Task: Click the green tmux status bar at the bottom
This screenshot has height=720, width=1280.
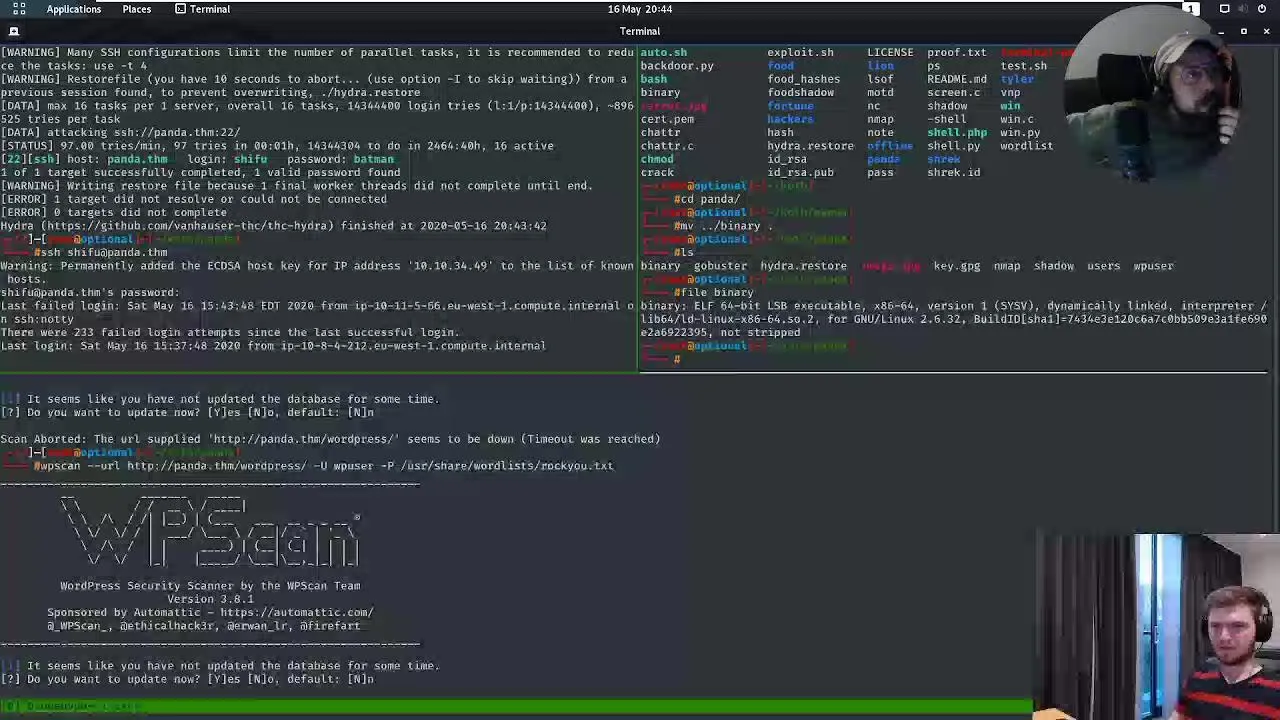Action: 516,706
